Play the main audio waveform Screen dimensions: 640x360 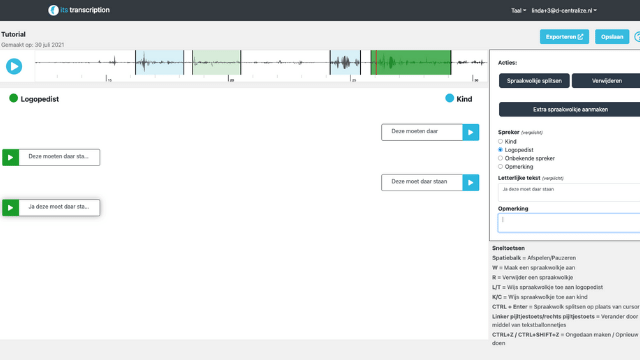point(14,66)
